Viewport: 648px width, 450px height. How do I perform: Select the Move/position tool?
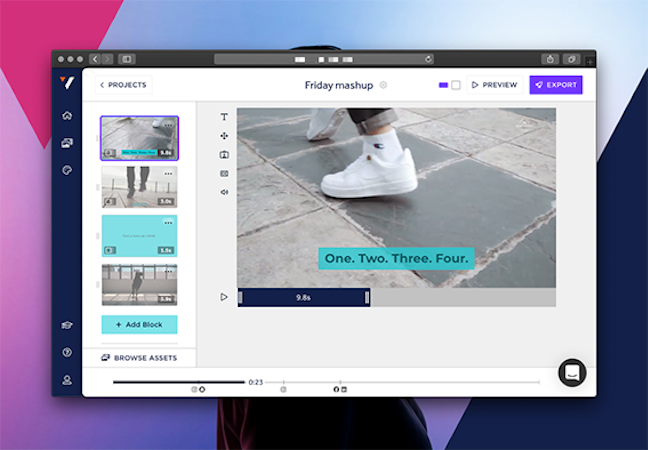coord(224,136)
